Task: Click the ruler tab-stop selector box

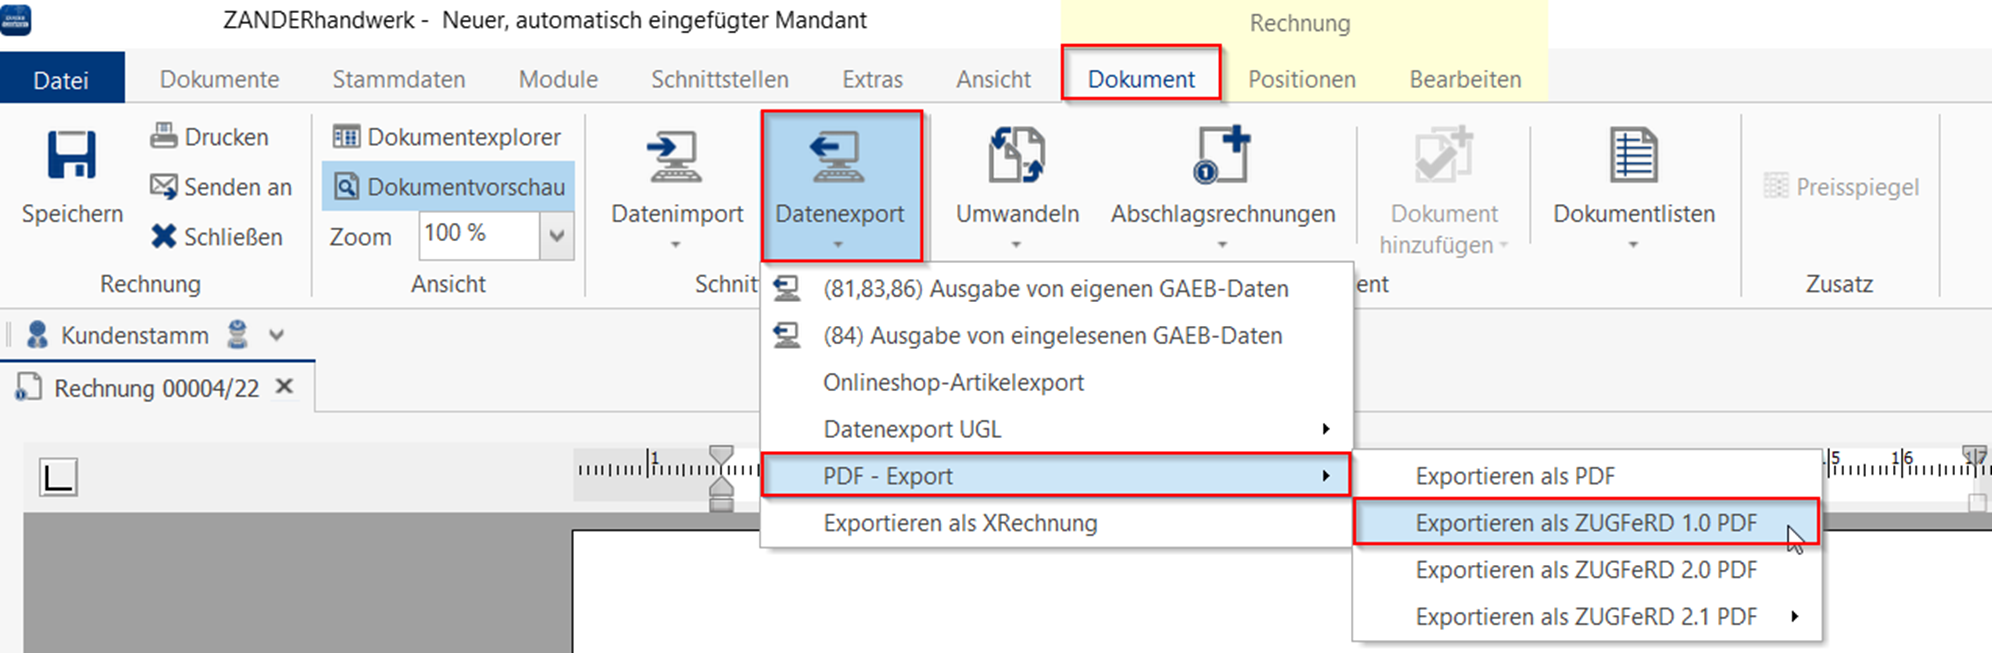Action: pos(58,476)
